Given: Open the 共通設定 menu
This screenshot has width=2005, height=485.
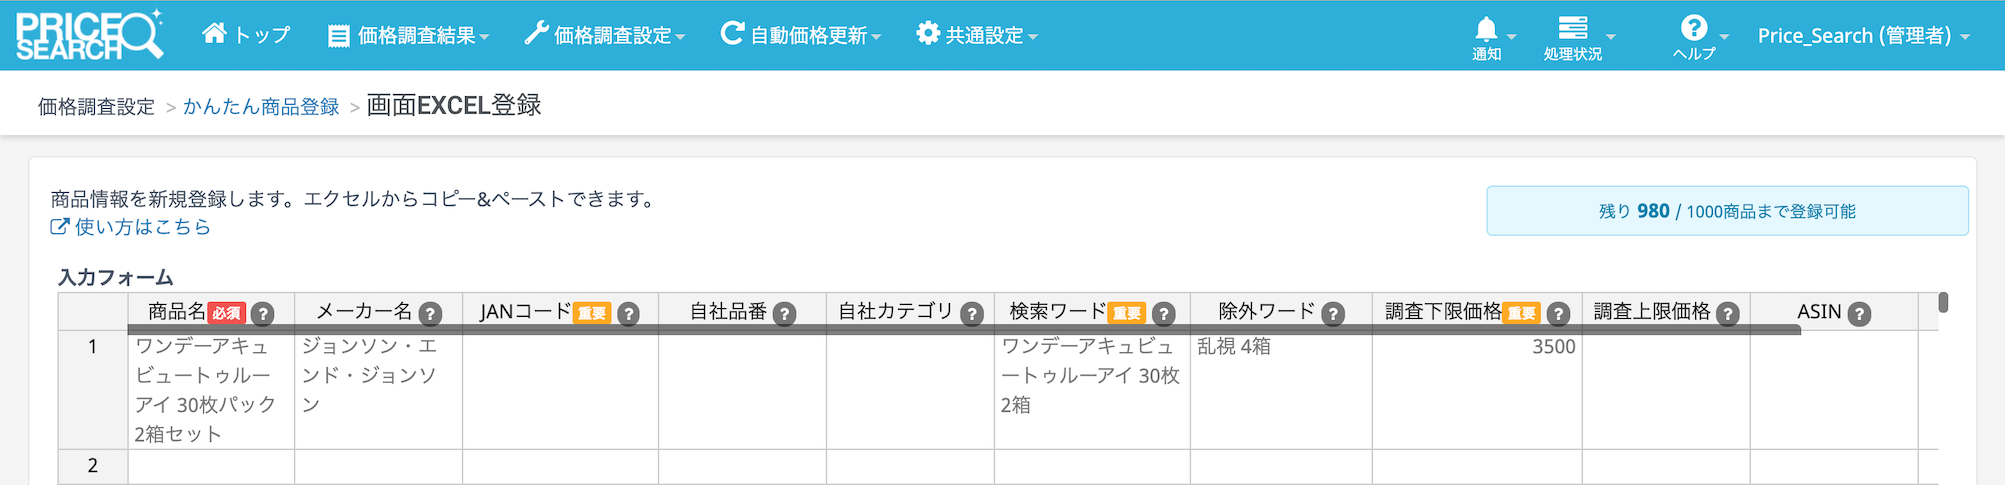Looking at the screenshot, I should [977, 36].
